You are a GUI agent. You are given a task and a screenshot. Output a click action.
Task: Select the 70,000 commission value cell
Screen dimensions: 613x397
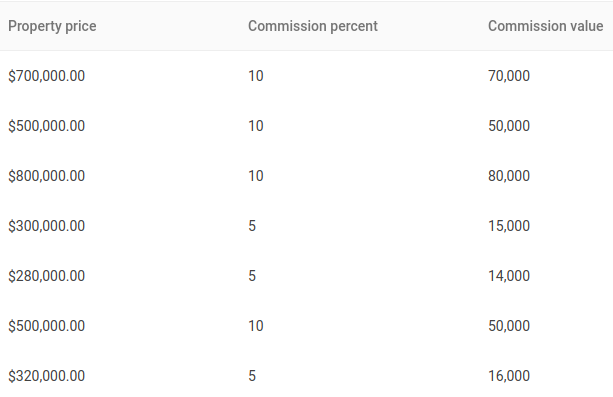coord(509,76)
